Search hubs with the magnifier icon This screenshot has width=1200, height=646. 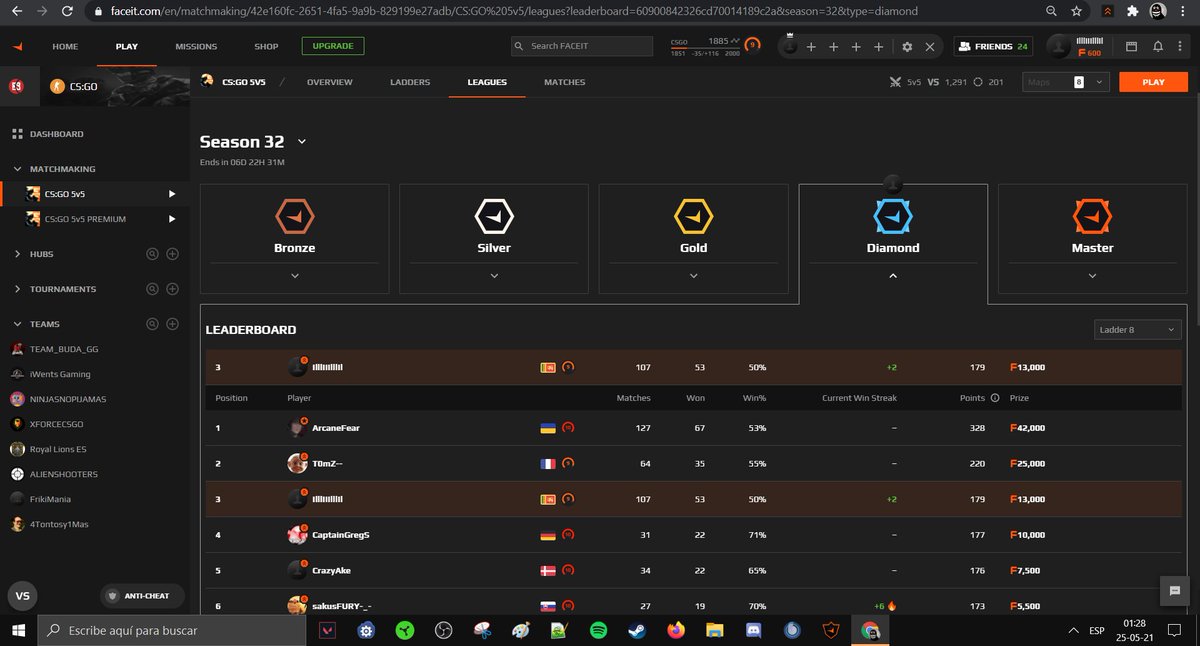(x=152, y=254)
